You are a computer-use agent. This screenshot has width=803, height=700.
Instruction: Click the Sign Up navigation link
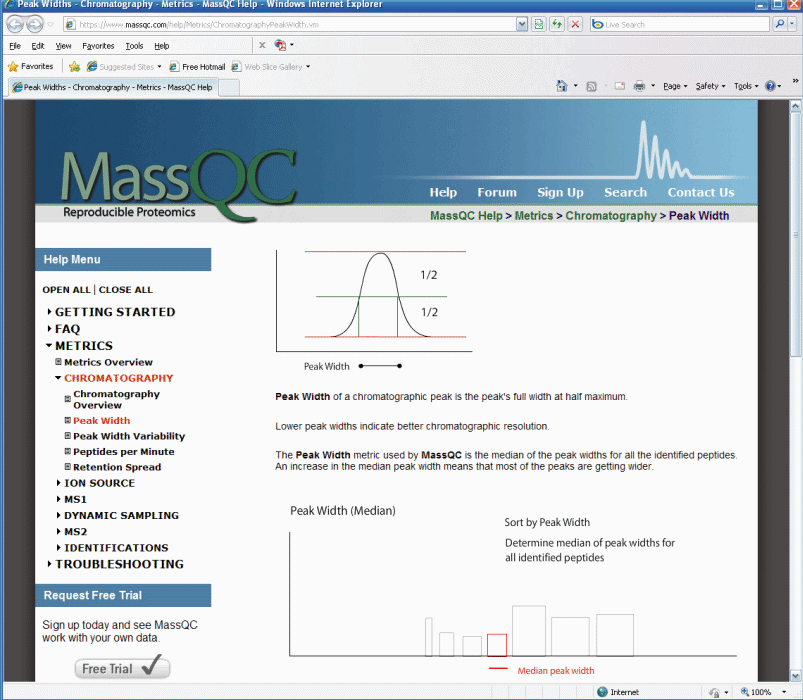pos(560,192)
